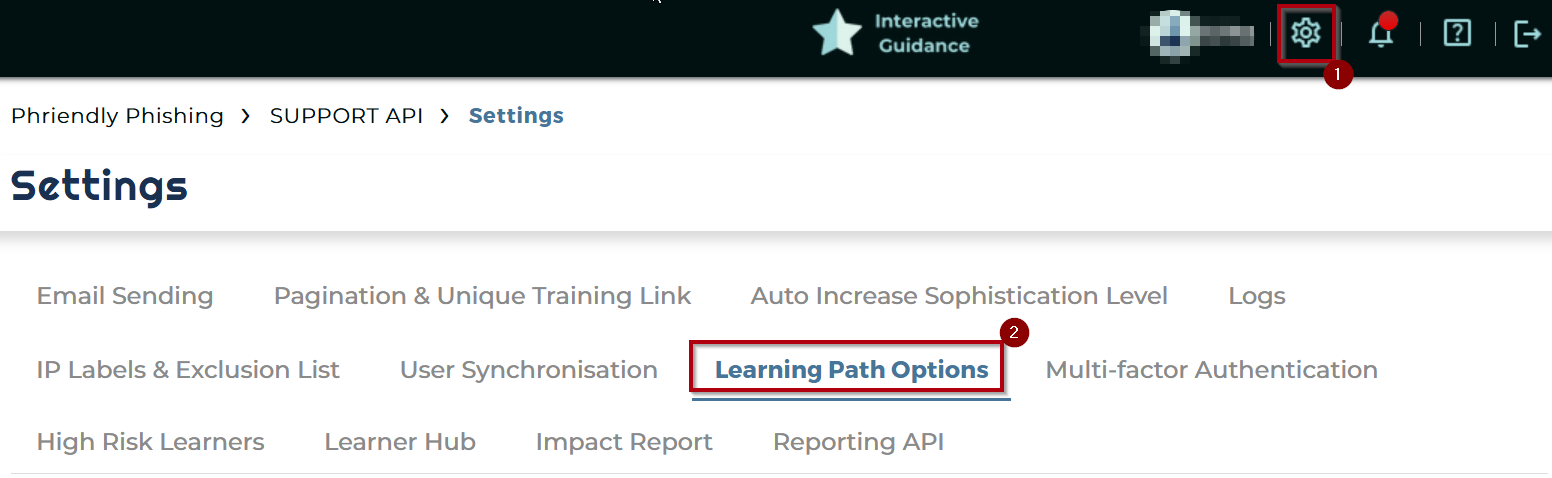Select the Learning Path Options tab

coord(852,370)
